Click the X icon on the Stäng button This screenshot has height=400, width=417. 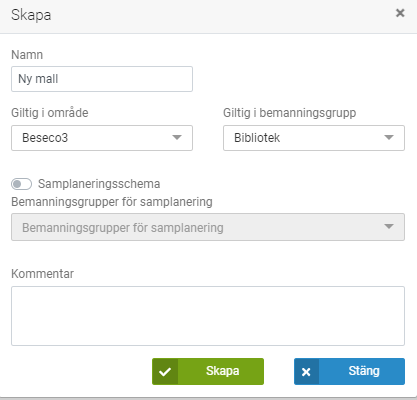tap(306, 372)
